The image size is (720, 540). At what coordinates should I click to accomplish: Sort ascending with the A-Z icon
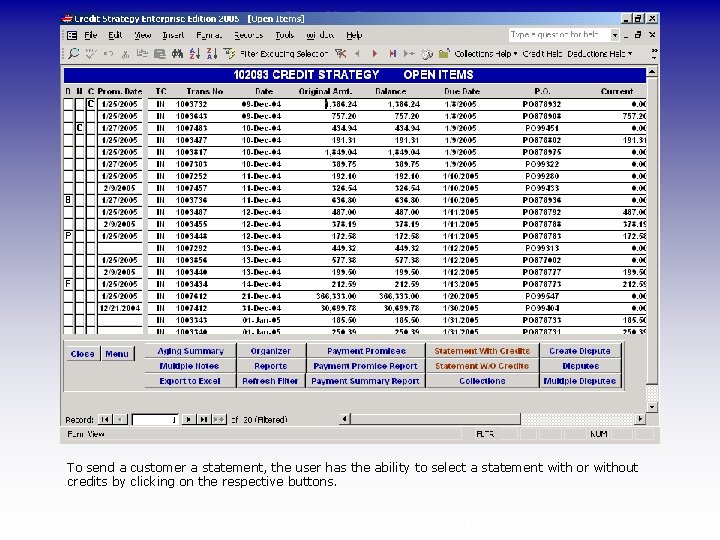[x=195, y=54]
